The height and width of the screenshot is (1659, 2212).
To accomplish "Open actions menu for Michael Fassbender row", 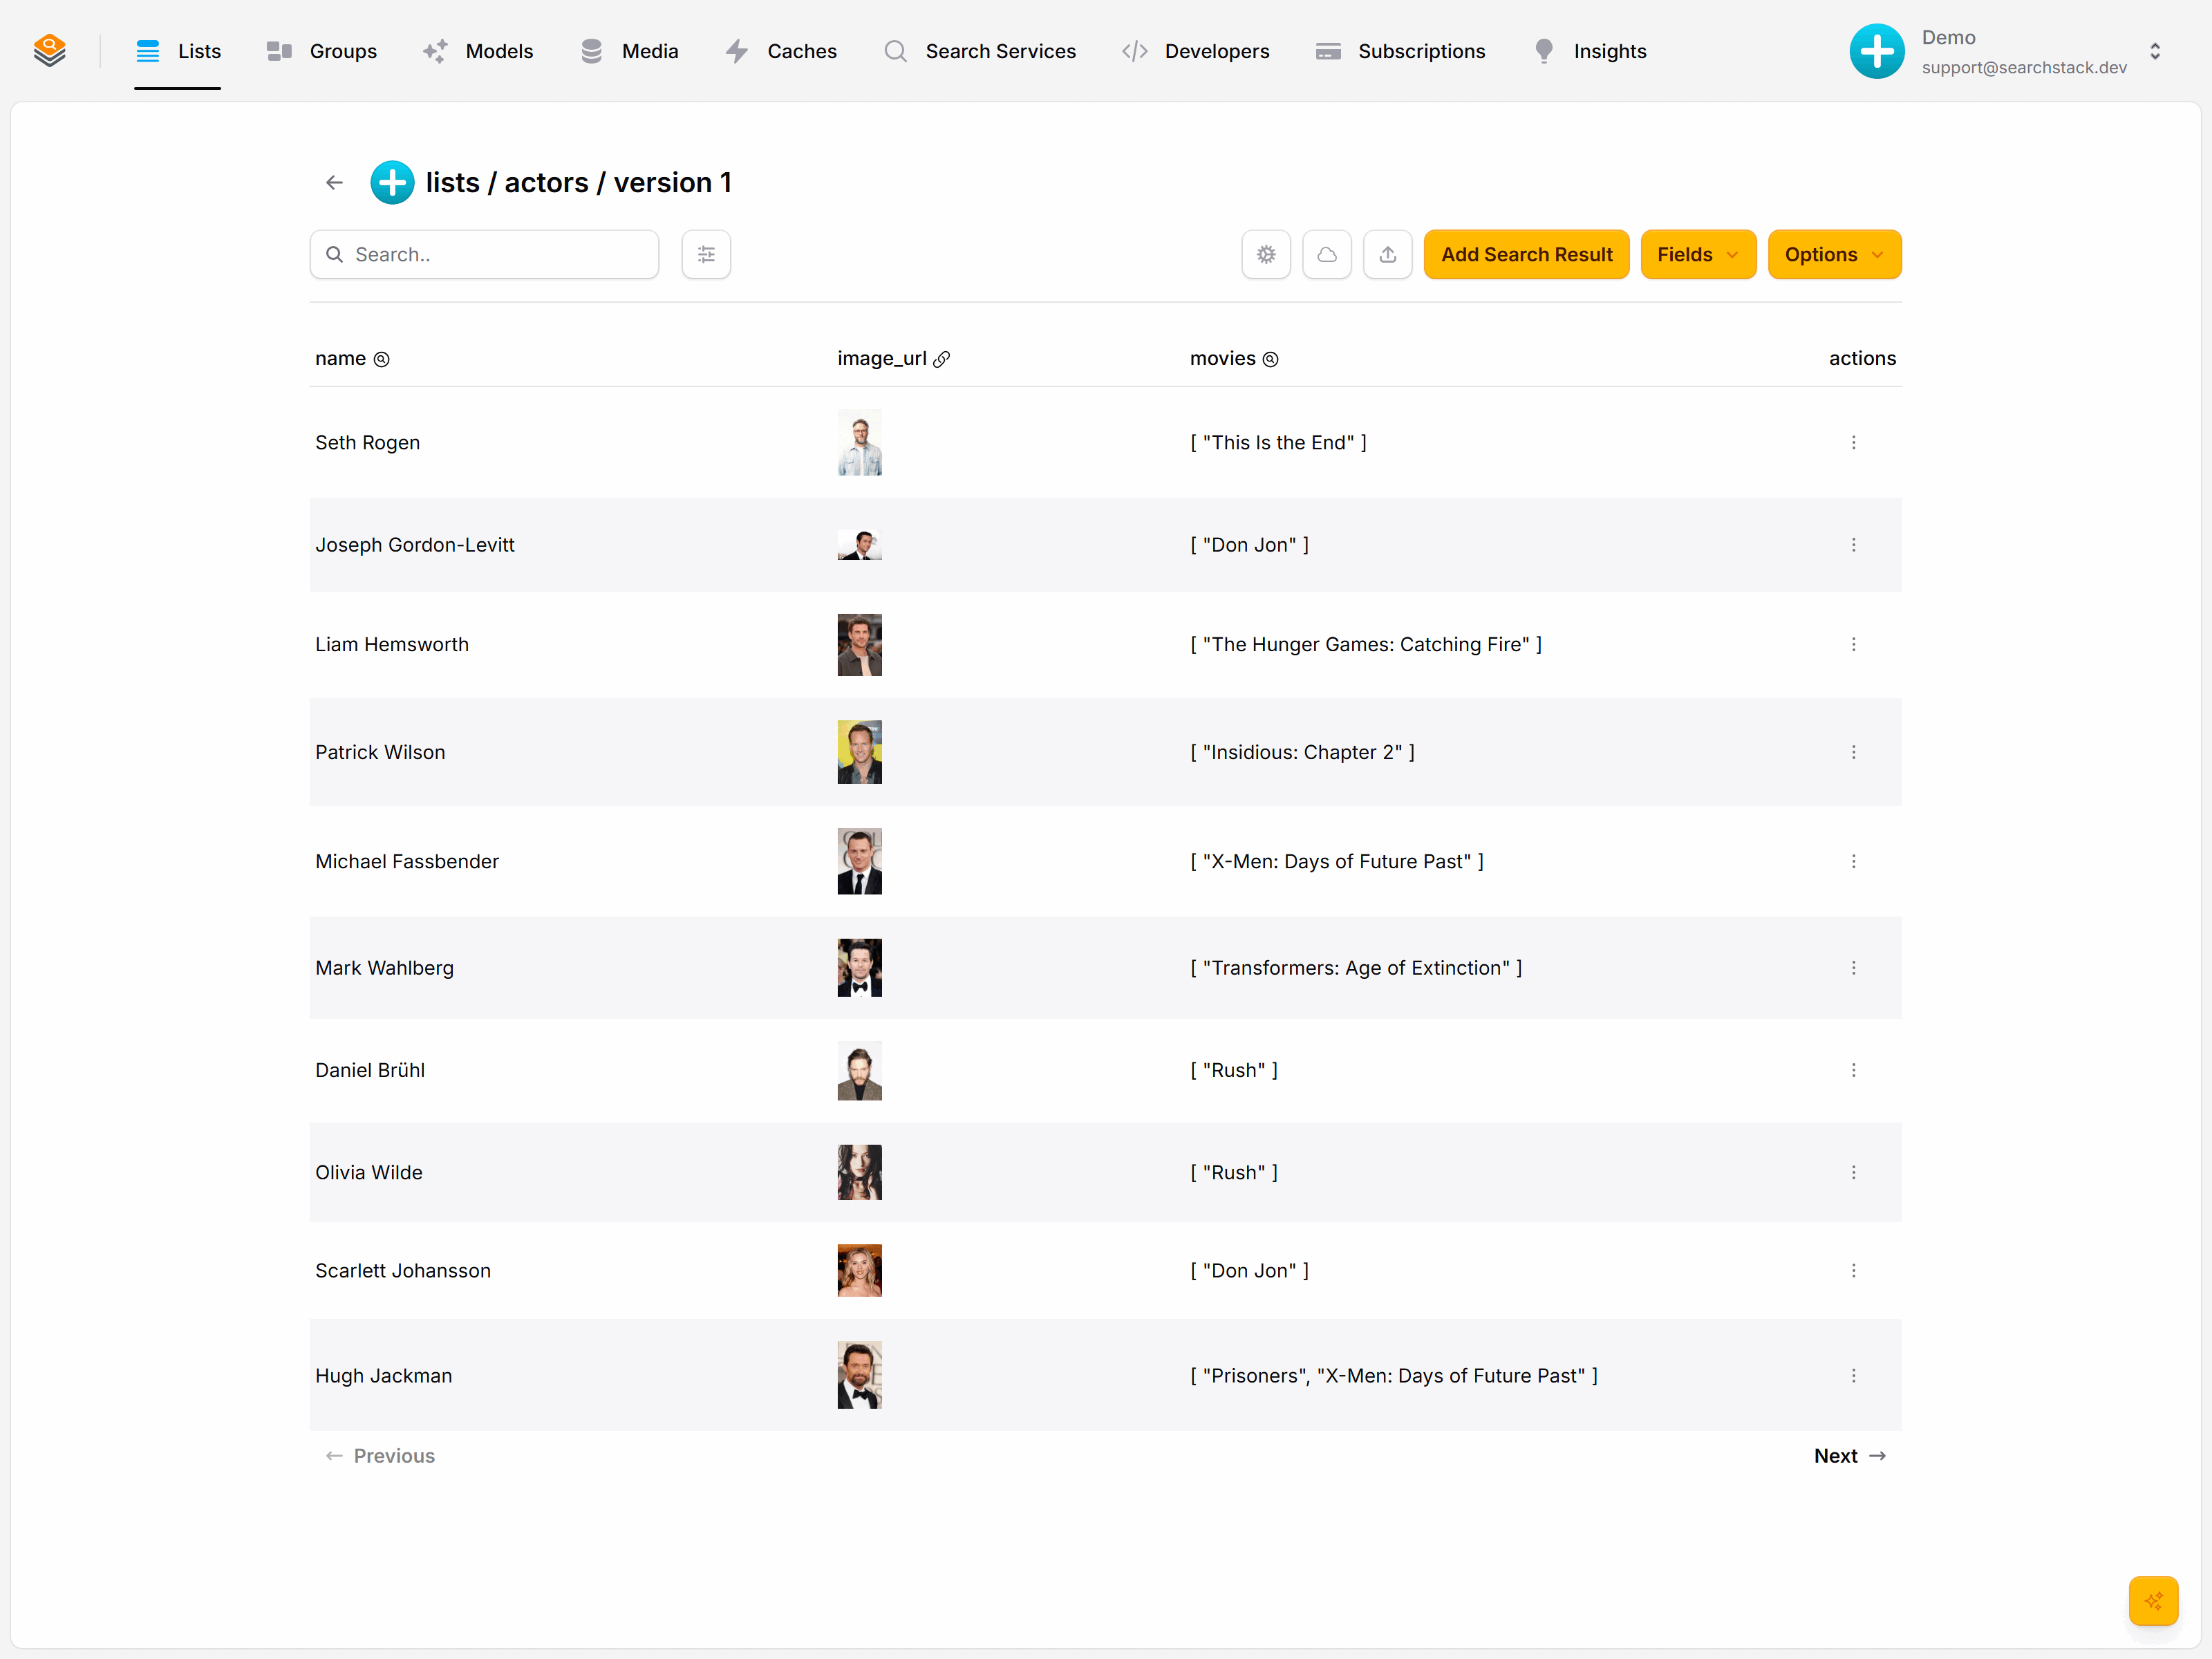I will coord(1853,861).
